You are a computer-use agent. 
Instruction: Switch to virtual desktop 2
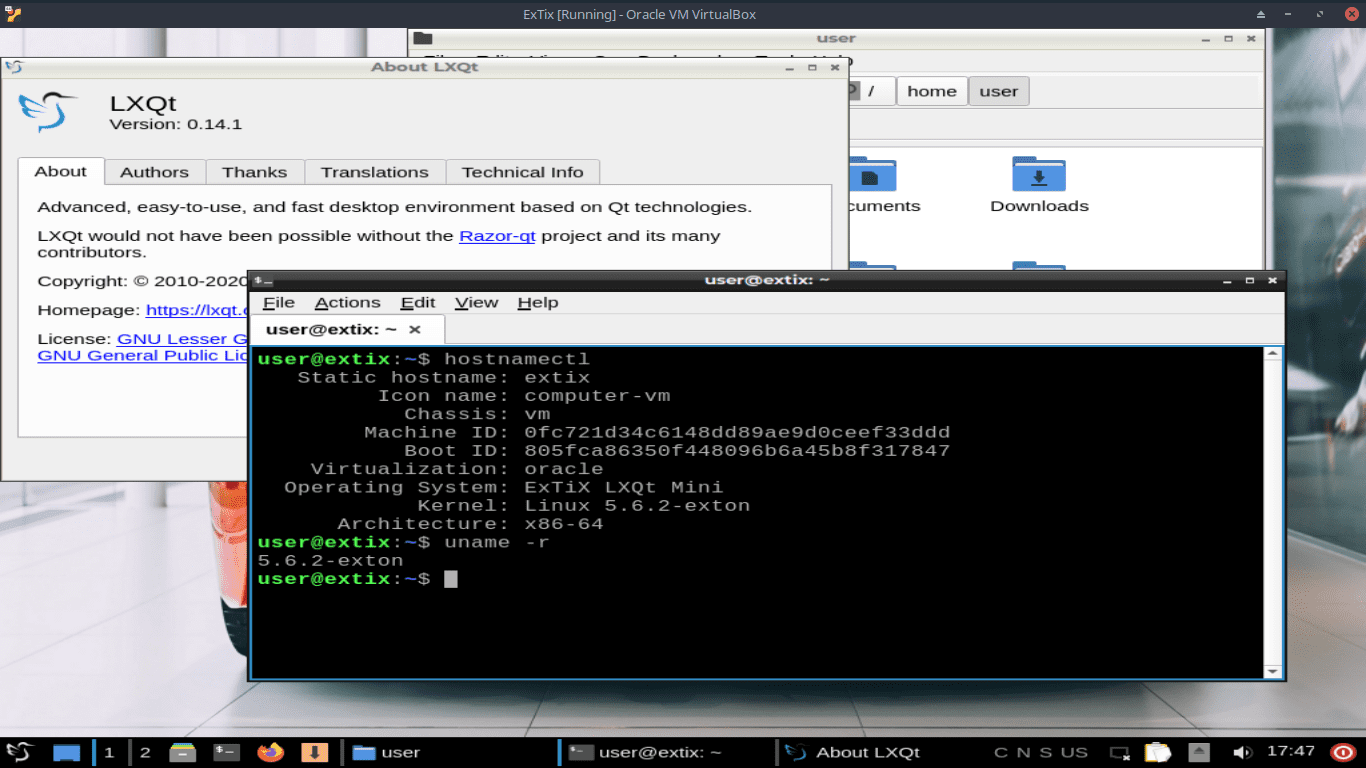[145, 752]
